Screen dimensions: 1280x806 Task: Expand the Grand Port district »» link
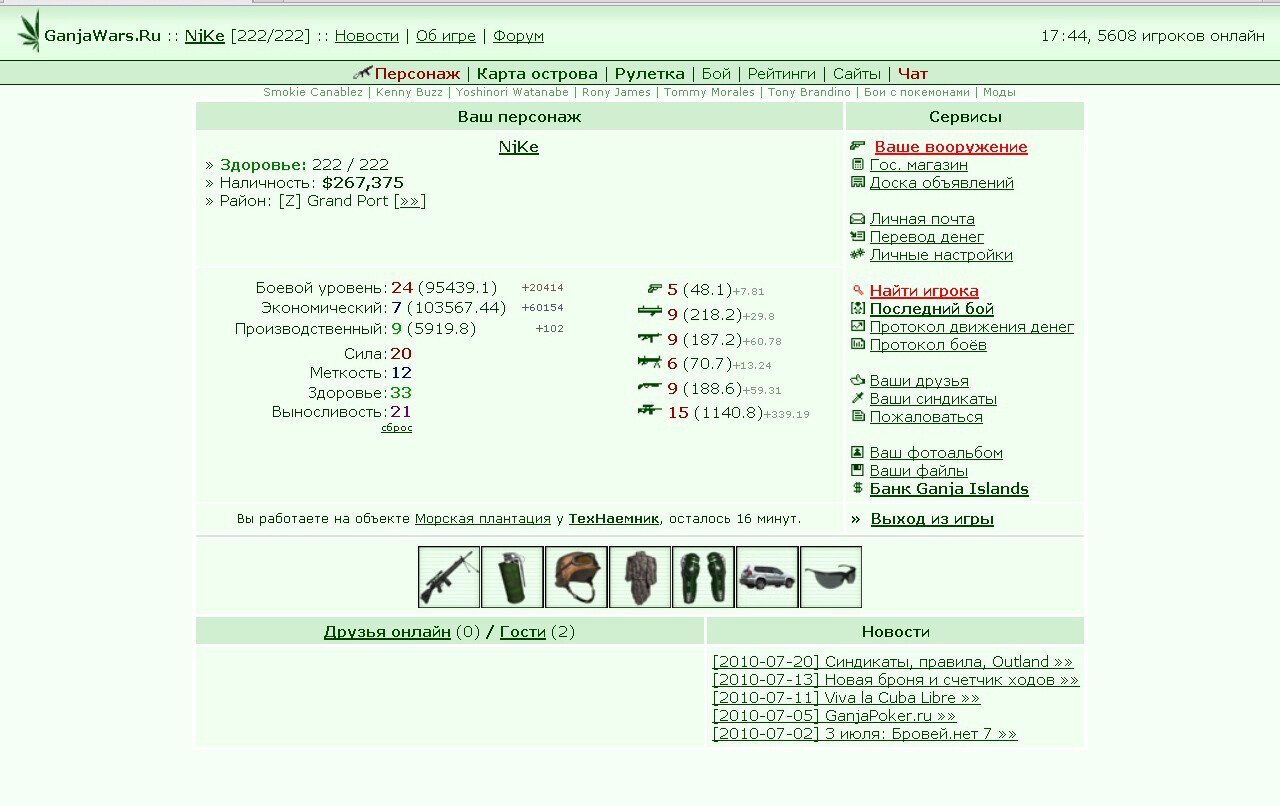(410, 201)
